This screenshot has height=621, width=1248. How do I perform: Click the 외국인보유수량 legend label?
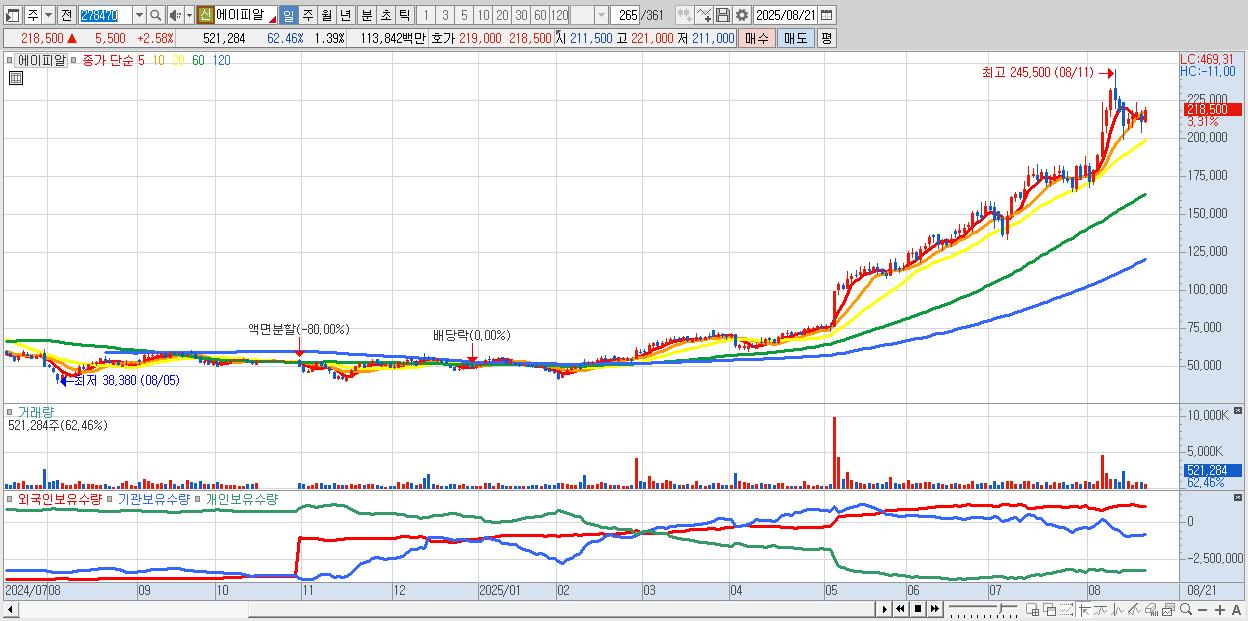point(59,498)
